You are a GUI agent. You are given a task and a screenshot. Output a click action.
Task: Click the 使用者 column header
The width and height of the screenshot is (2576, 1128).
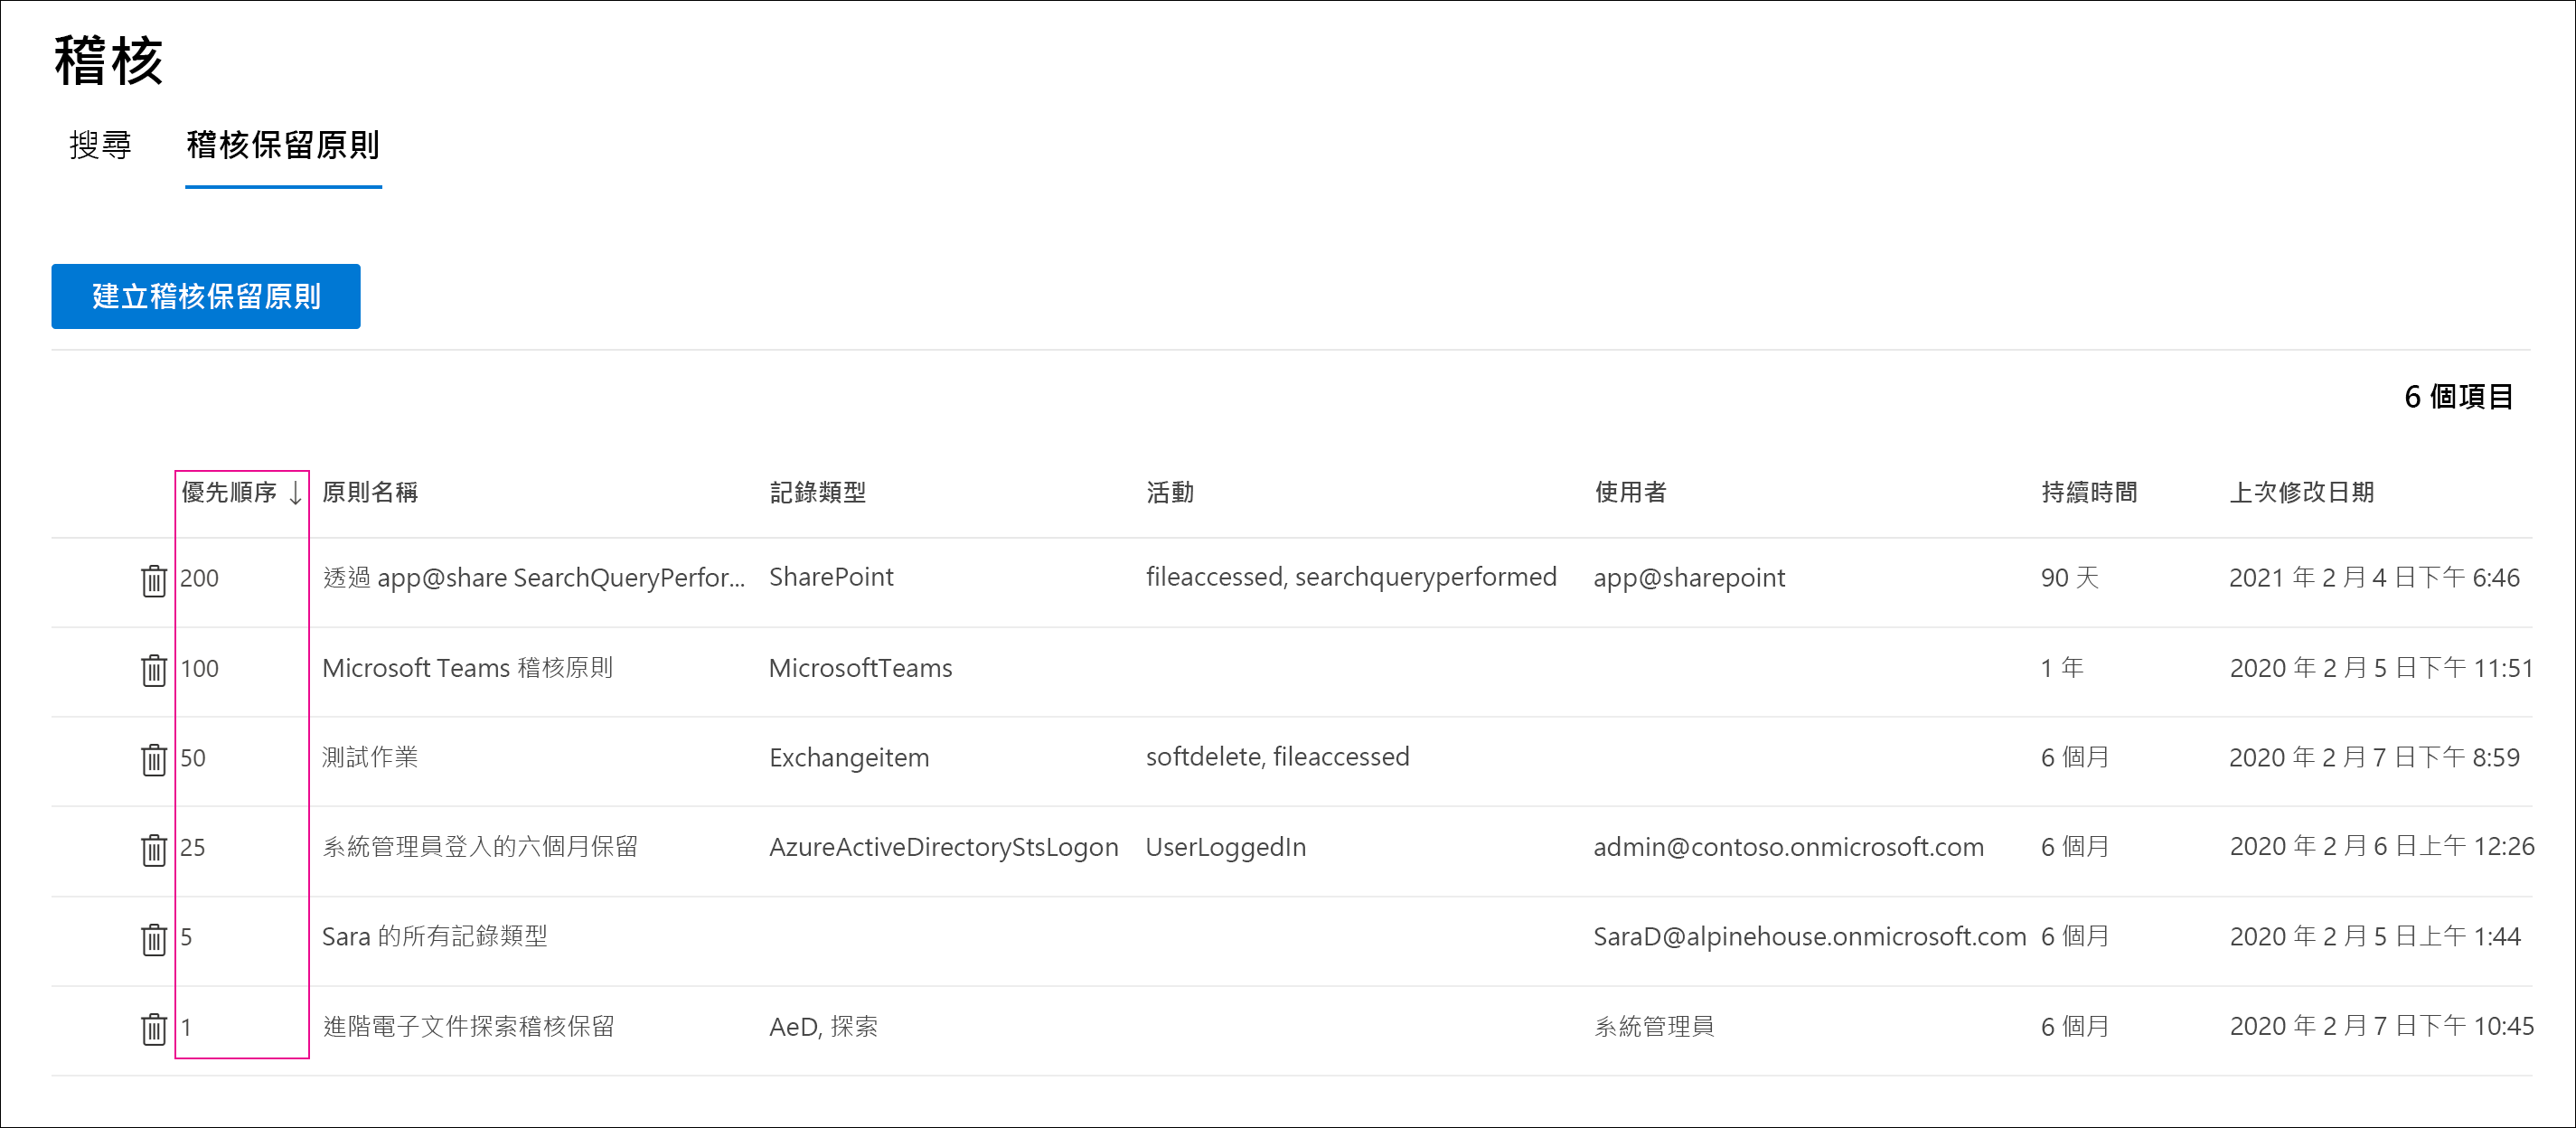pos(1630,492)
